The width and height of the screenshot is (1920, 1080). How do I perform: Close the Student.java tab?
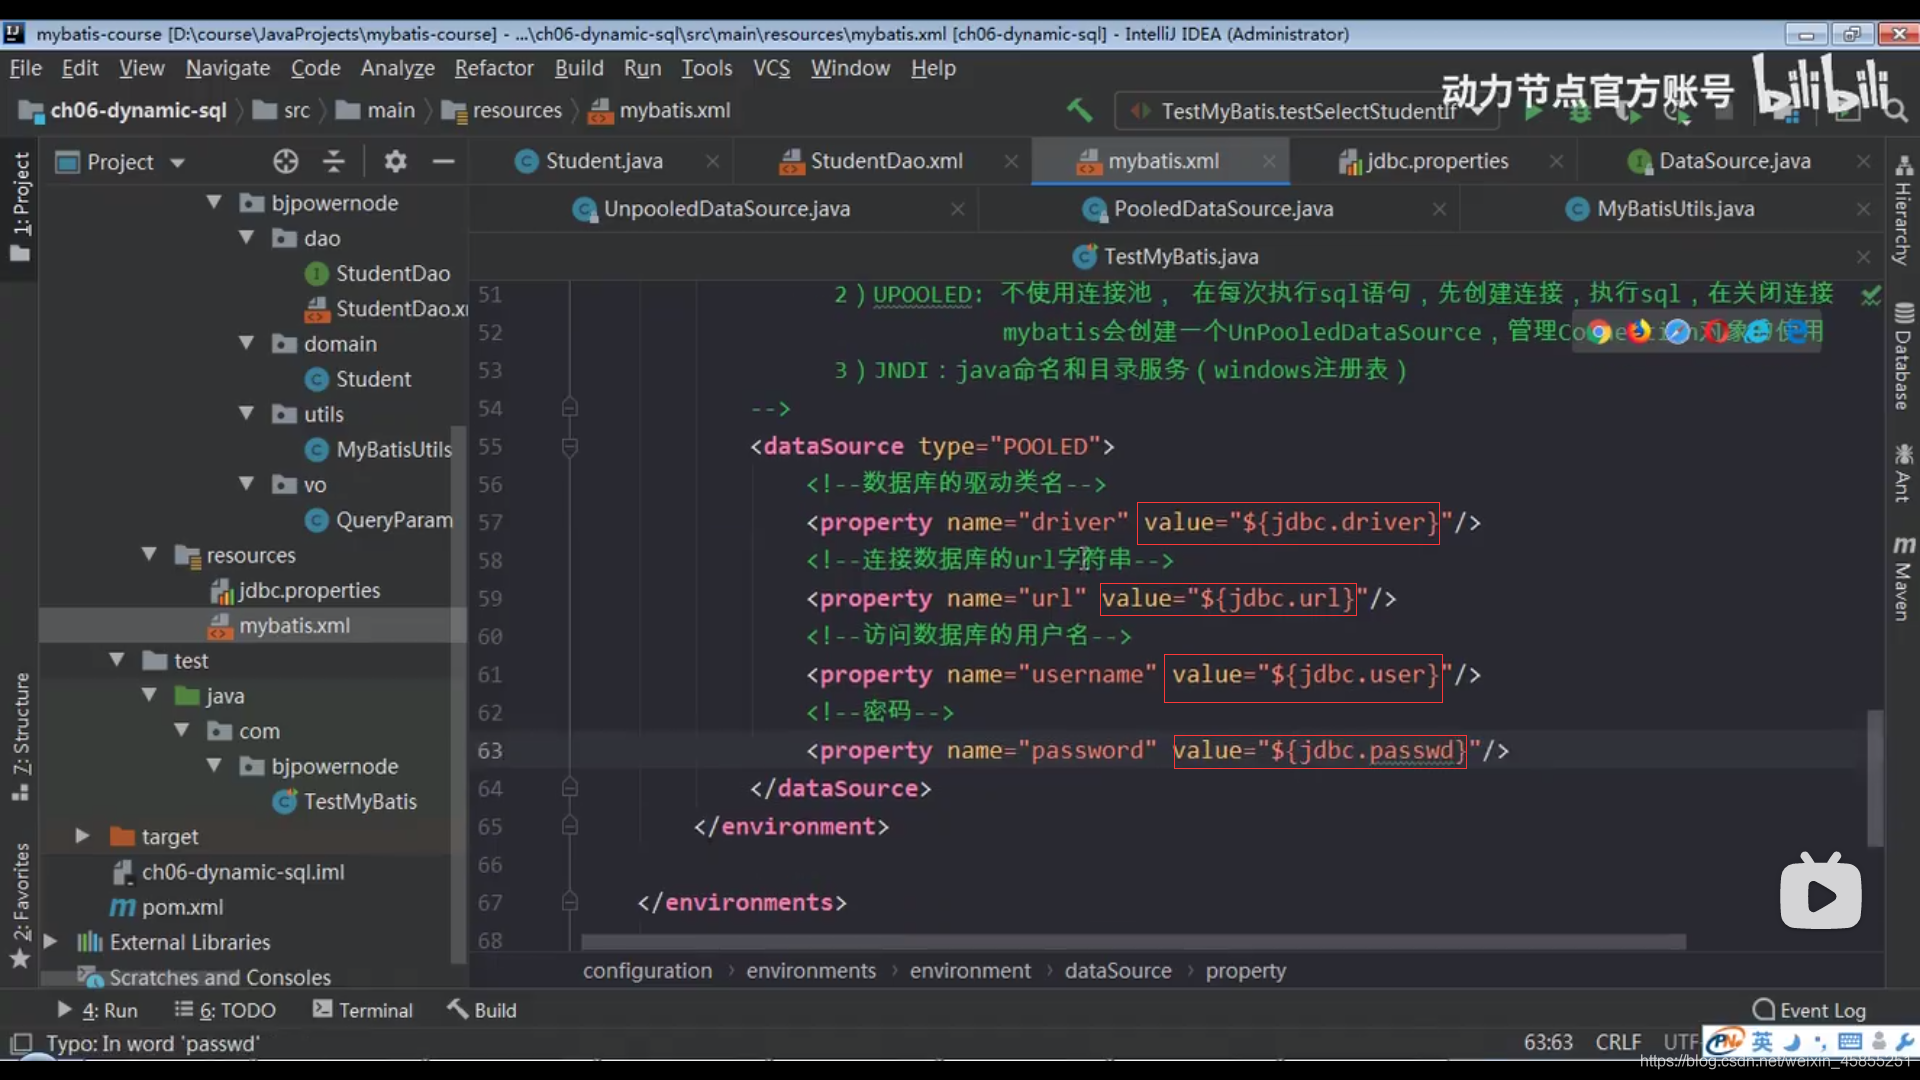pos(712,161)
